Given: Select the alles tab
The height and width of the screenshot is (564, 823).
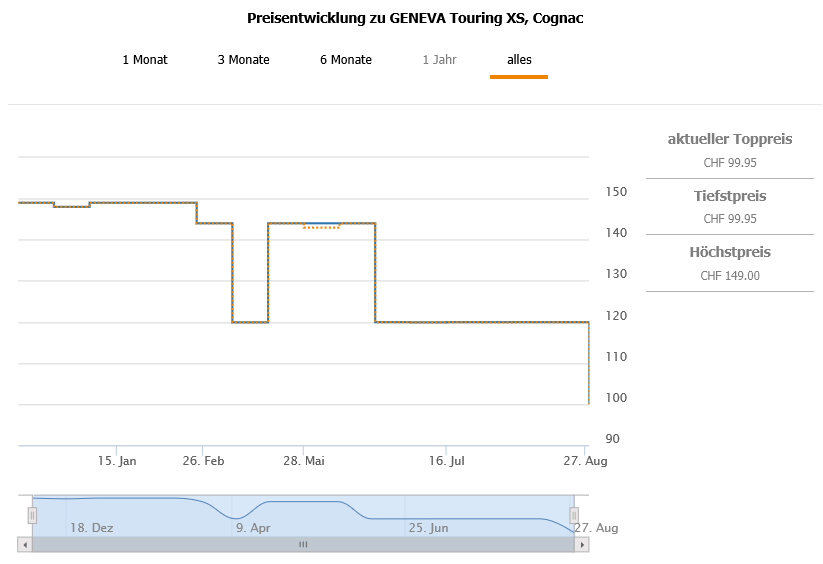Looking at the screenshot, I should 519,60.
